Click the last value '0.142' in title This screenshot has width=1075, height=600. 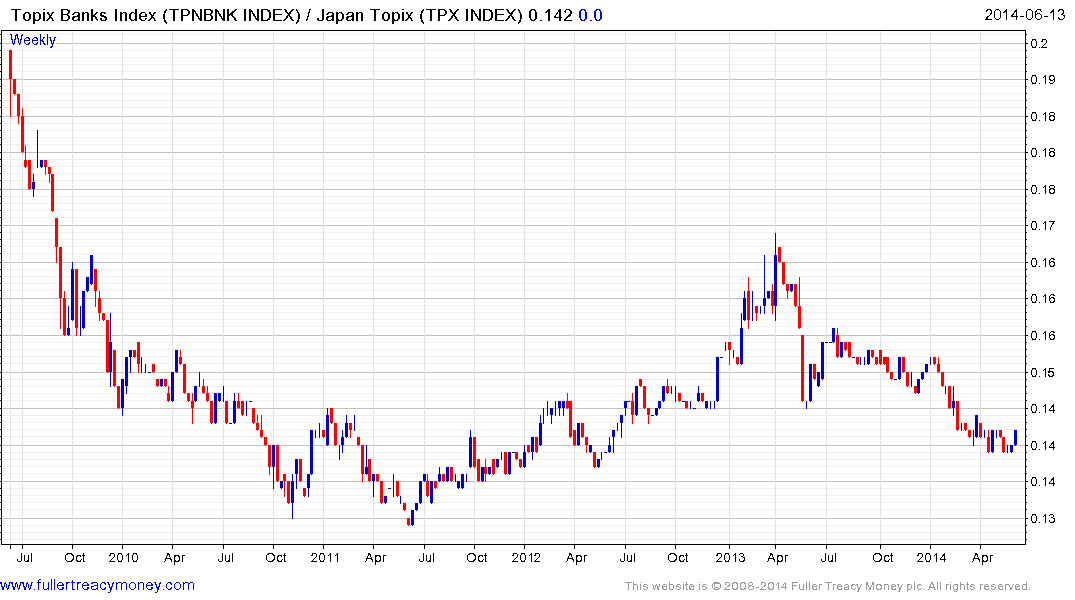pos(550,15)
